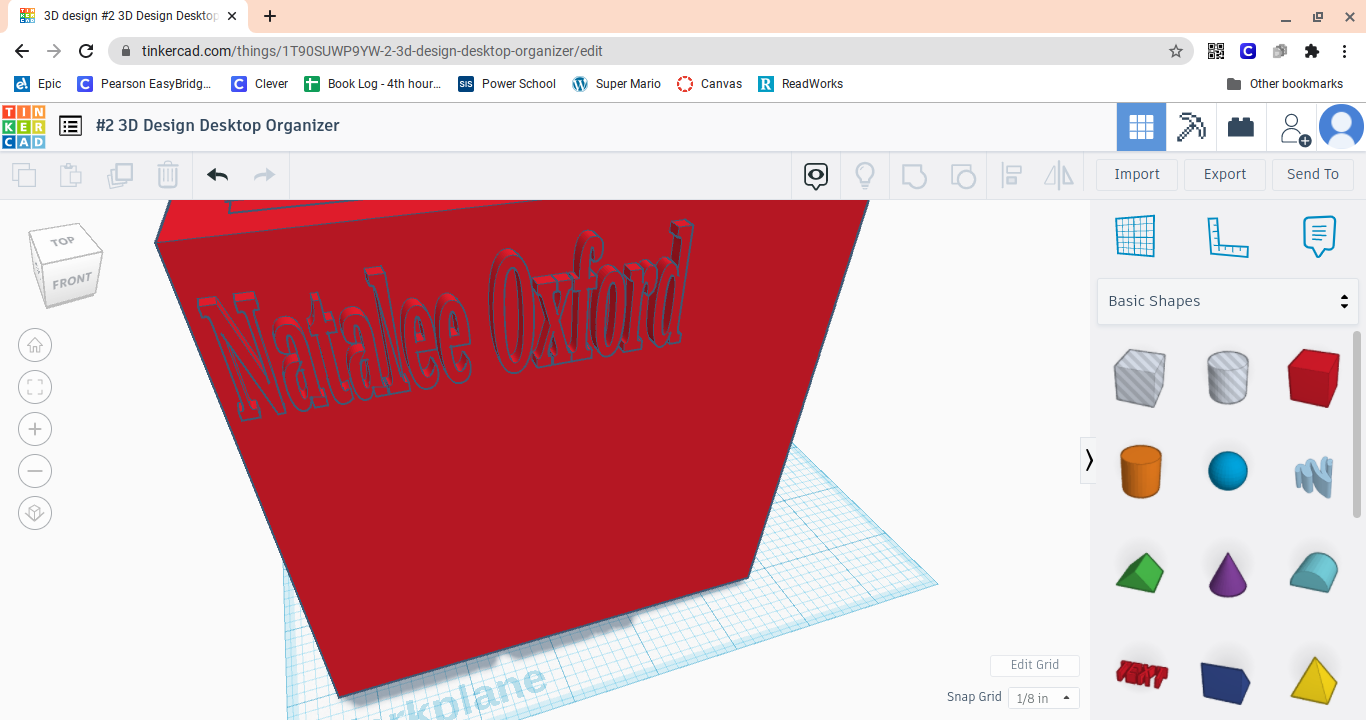The image size is (1366, 720).
Task: Switch to the 3D design browser tab
Action: (120, 16)
